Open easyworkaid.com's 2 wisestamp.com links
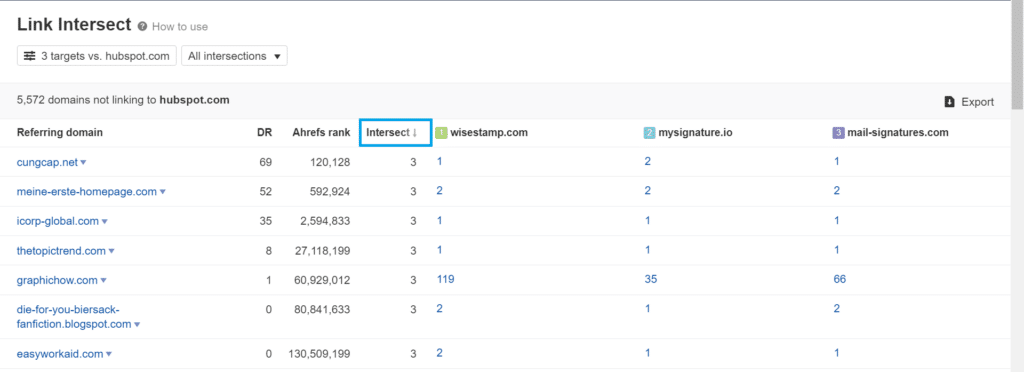Viewport: 1024px width, 372px height. [x=440, y=353]
